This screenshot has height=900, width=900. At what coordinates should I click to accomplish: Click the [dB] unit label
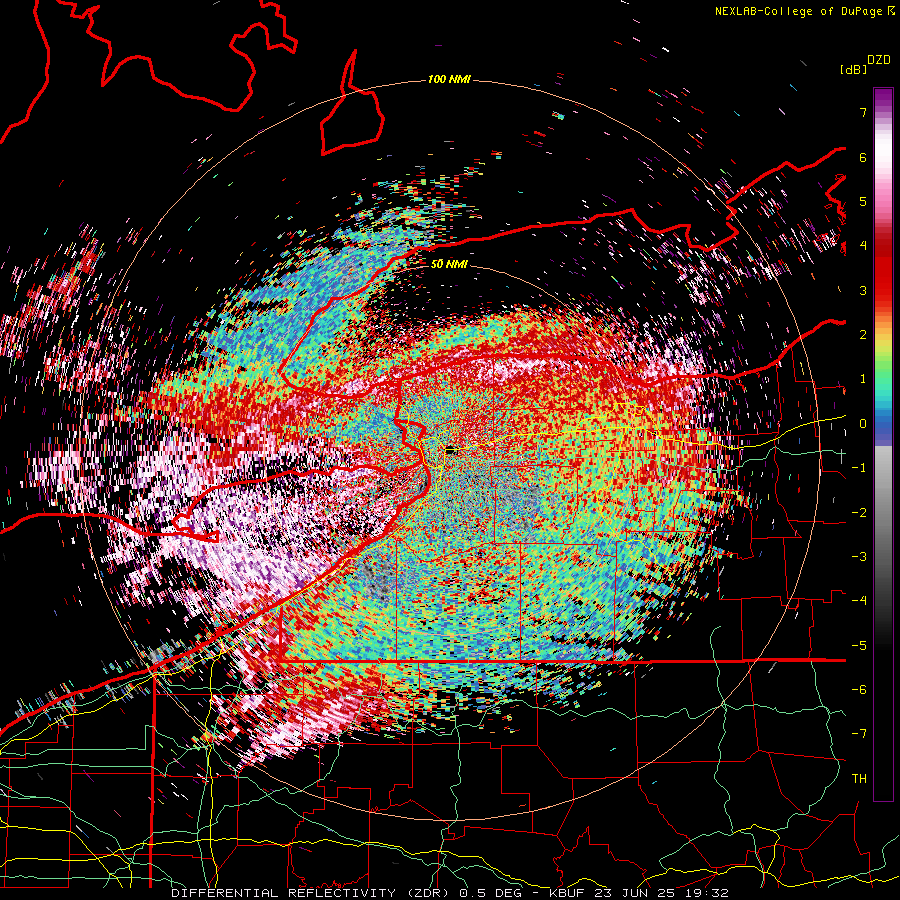(x=853, y=69)
